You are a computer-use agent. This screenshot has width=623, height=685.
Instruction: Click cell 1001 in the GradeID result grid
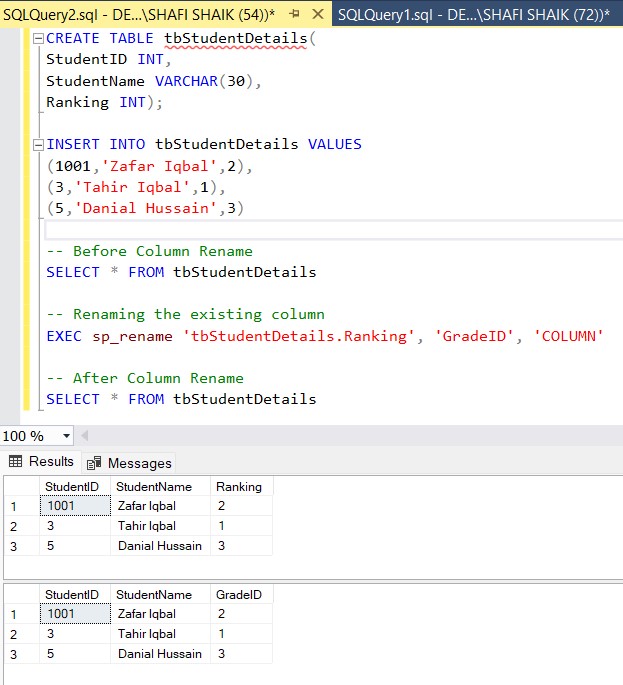pos(75,614)
